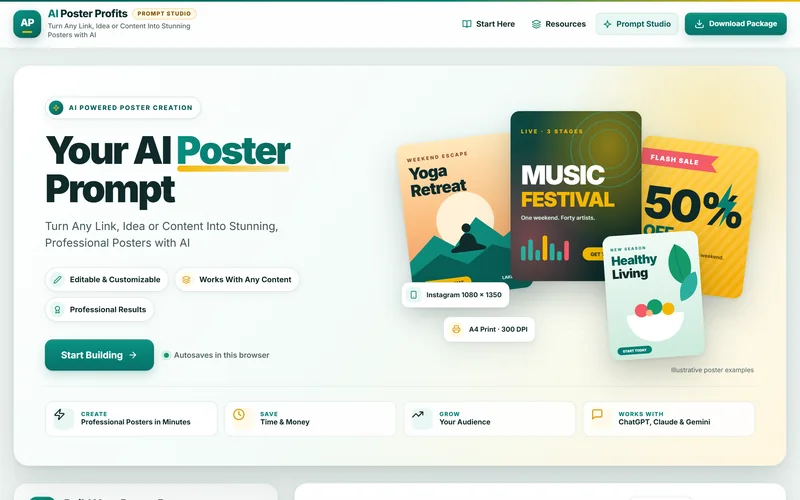
Task: Click the Start Building button
Action: click(x=99, y=355)
